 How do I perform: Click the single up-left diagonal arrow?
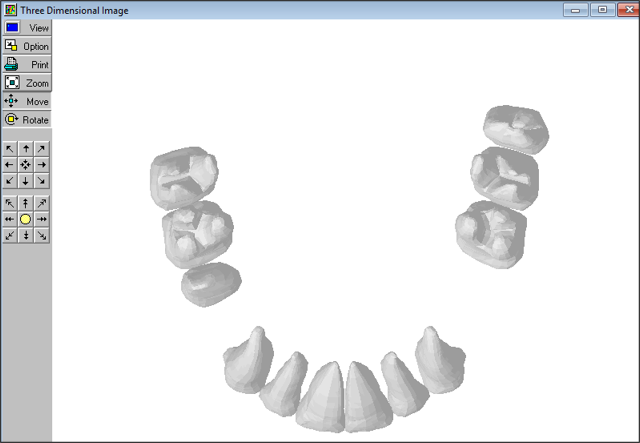10,148
